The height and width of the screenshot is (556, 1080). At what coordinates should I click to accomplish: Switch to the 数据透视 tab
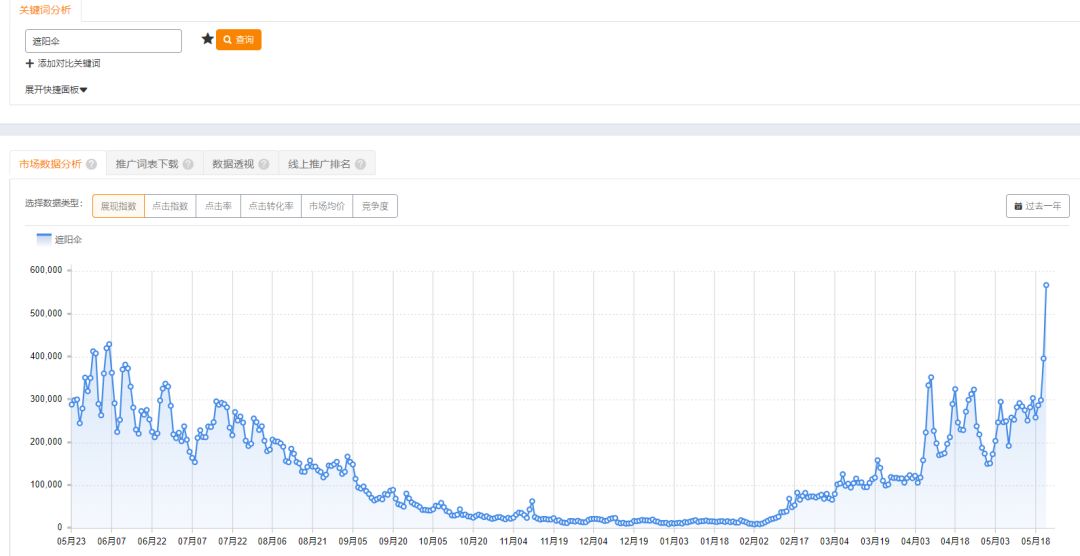(231, 164)
